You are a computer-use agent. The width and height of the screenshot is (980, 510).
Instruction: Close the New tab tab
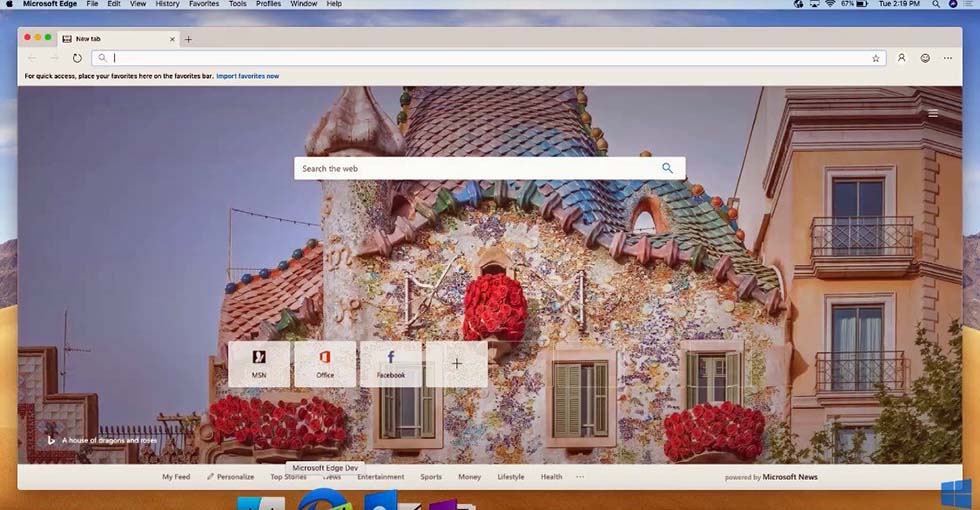point(172,39)
